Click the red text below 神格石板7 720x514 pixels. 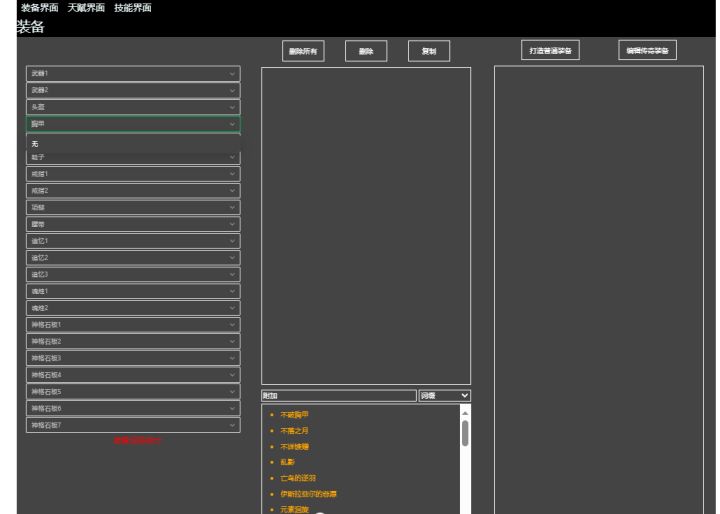pyautogui.click(x=137, y=441)
